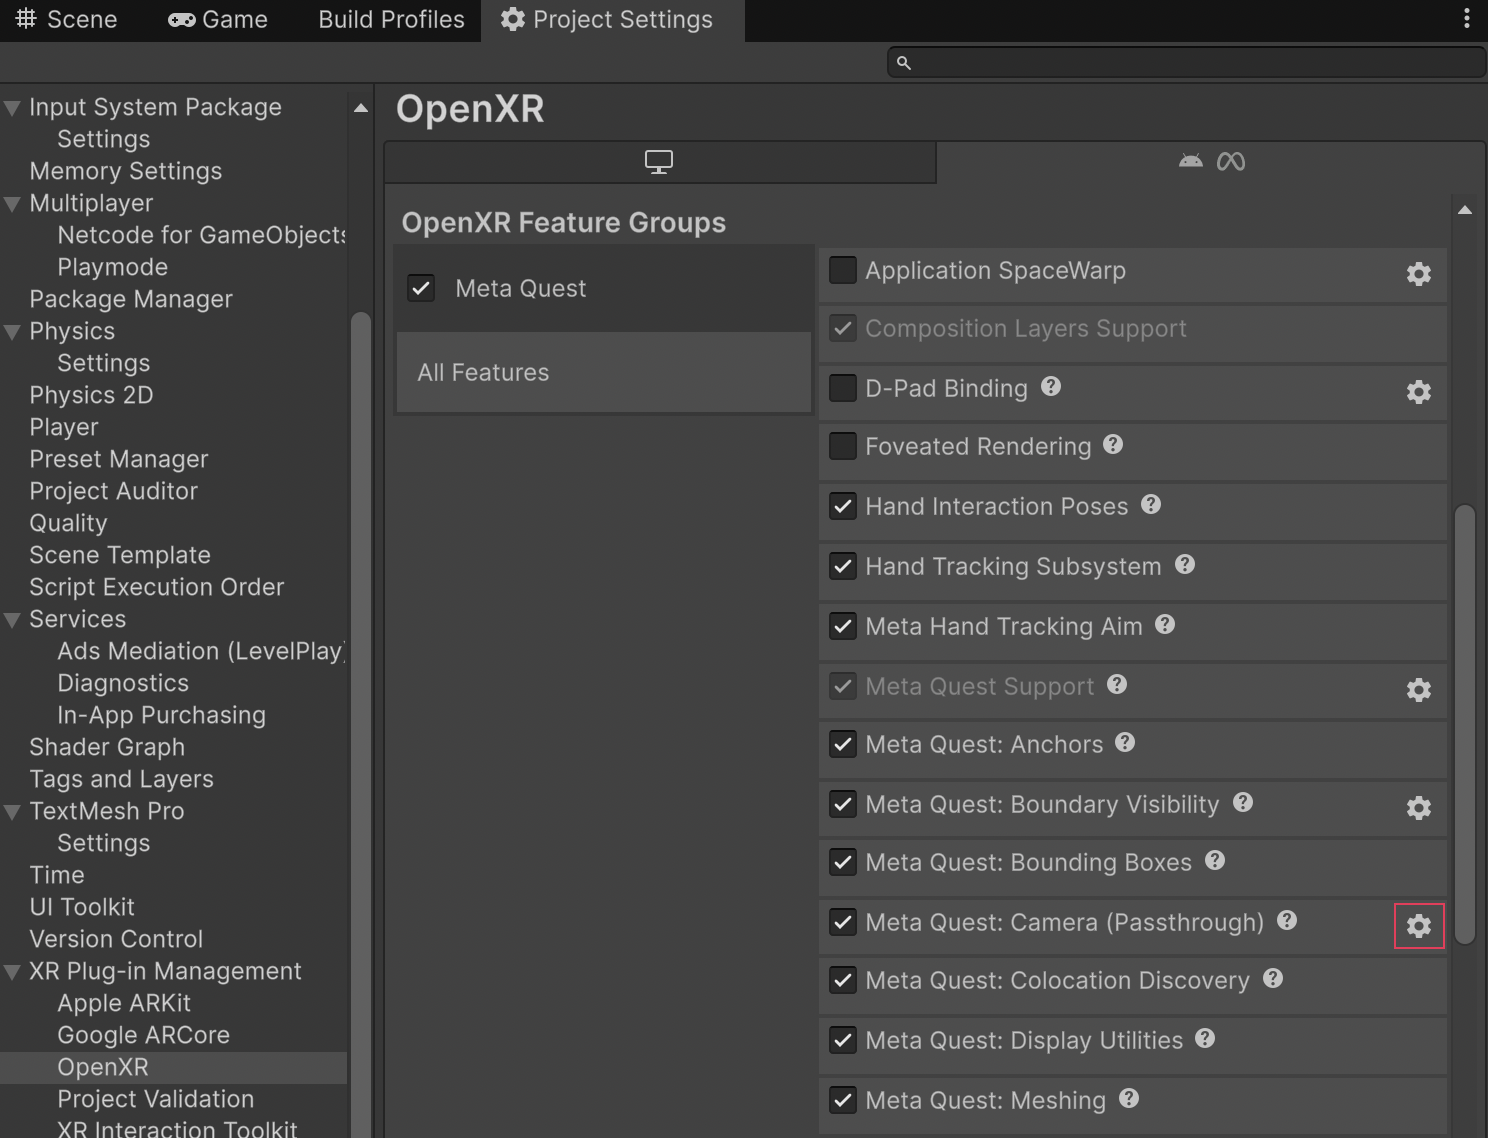1488x1138 pixels.
Task: Uncheck the Meta Quest feature group
Action: (421, 288)
